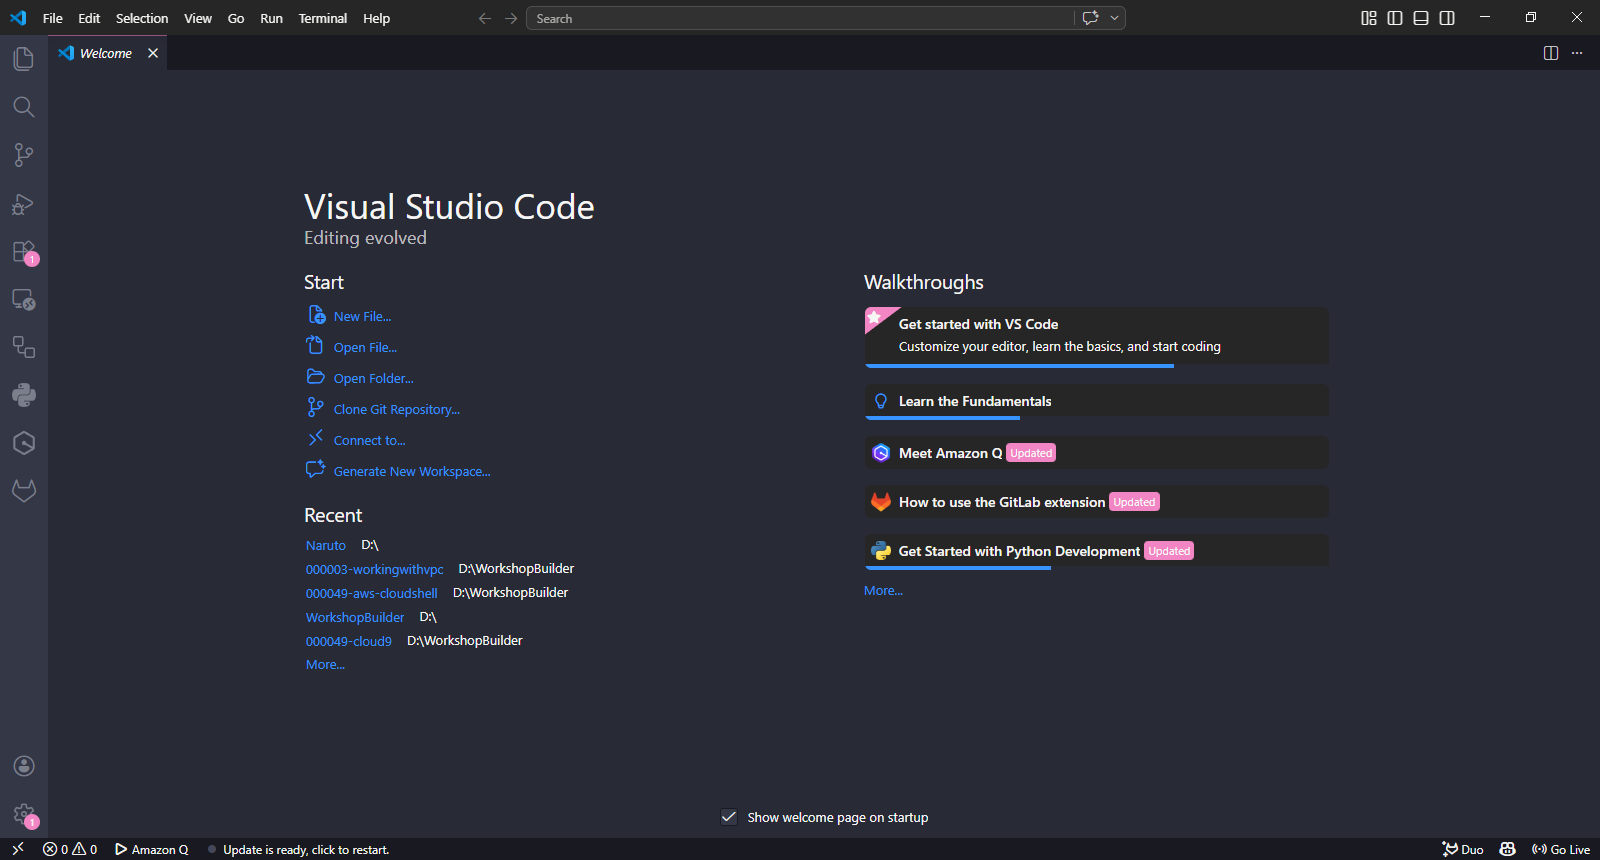Open the Run menu
This screenshot has height=860, width=1600.
click(271, 18)
